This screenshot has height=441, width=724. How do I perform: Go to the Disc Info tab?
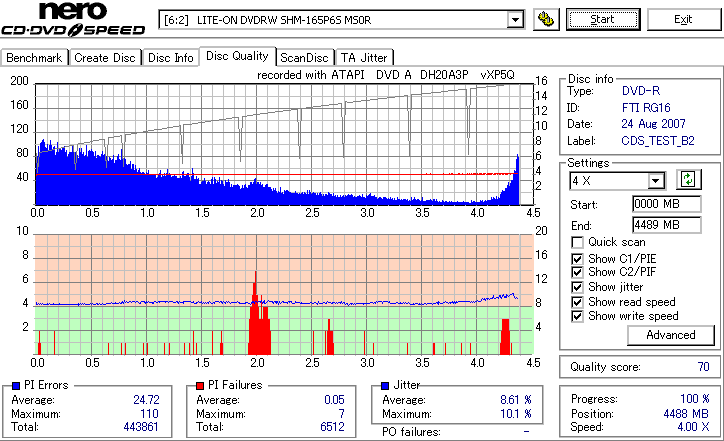click(x=170, y=58)
